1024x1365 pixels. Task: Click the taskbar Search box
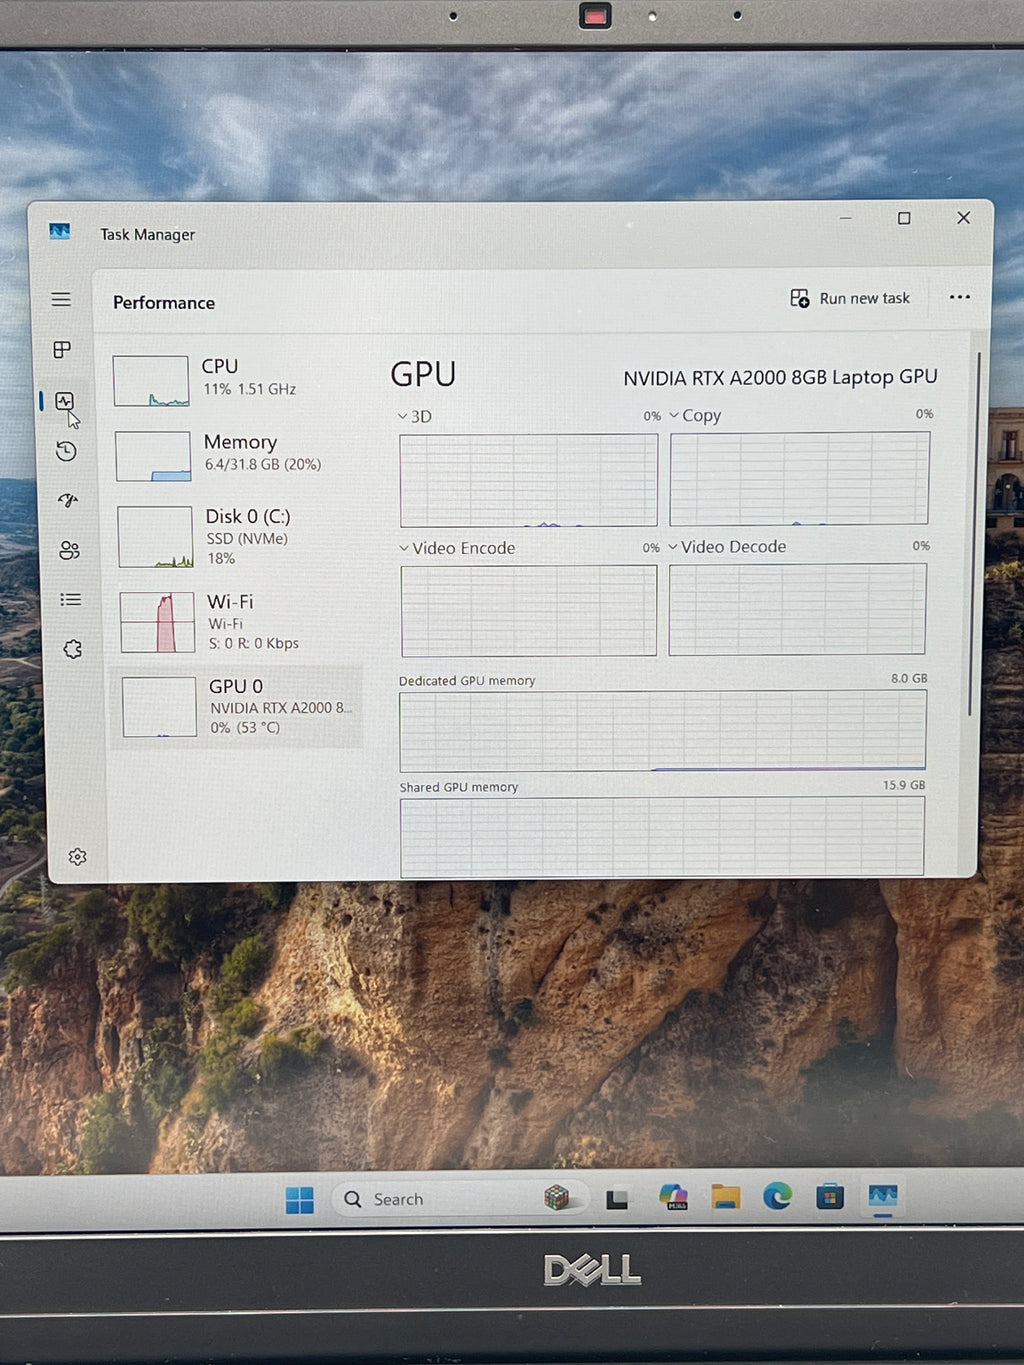point(460,1199)
